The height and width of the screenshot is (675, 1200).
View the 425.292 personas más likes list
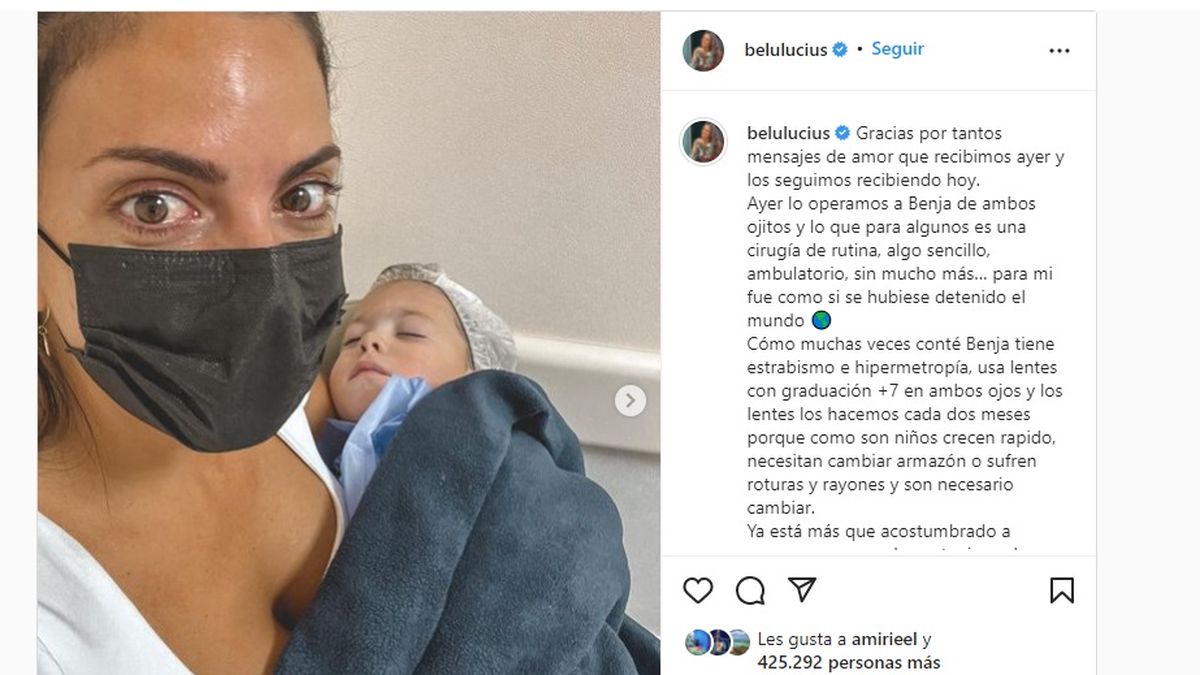point(849,662)
